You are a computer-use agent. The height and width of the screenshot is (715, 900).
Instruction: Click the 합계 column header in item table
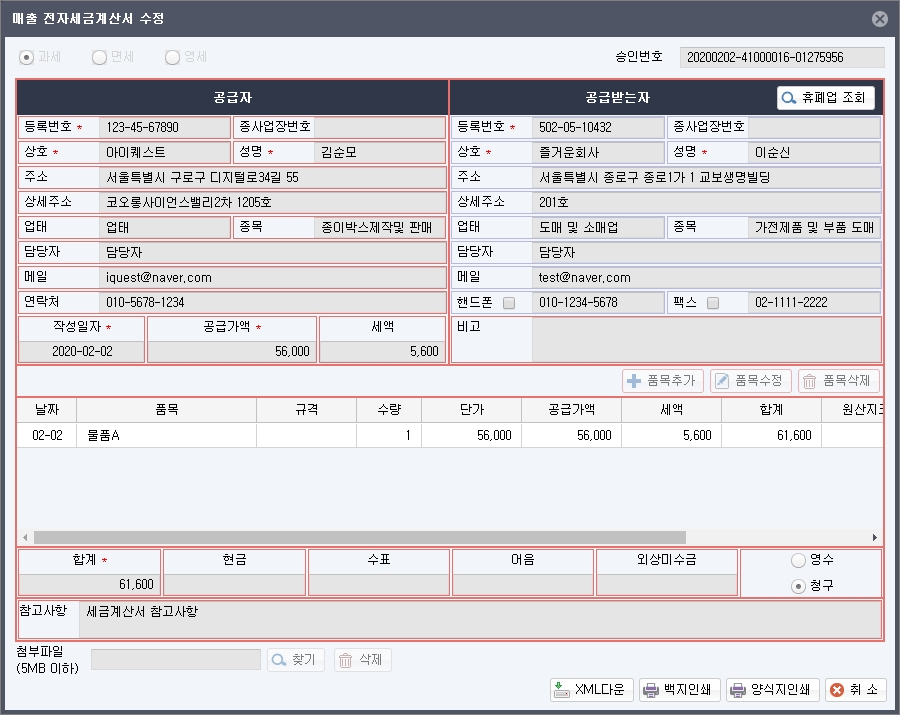click(x=771, y=410)
